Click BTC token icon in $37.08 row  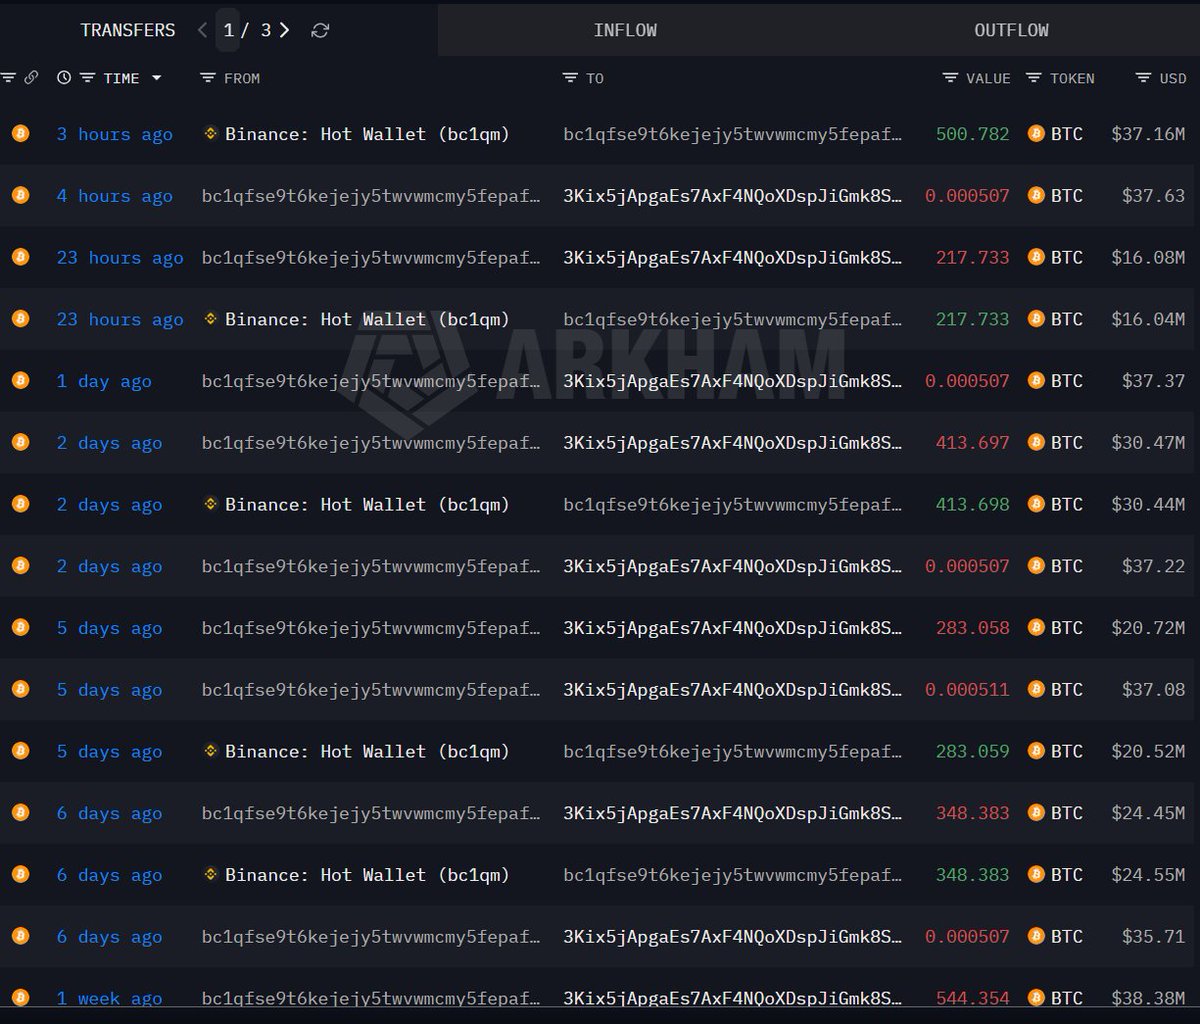1036,689
